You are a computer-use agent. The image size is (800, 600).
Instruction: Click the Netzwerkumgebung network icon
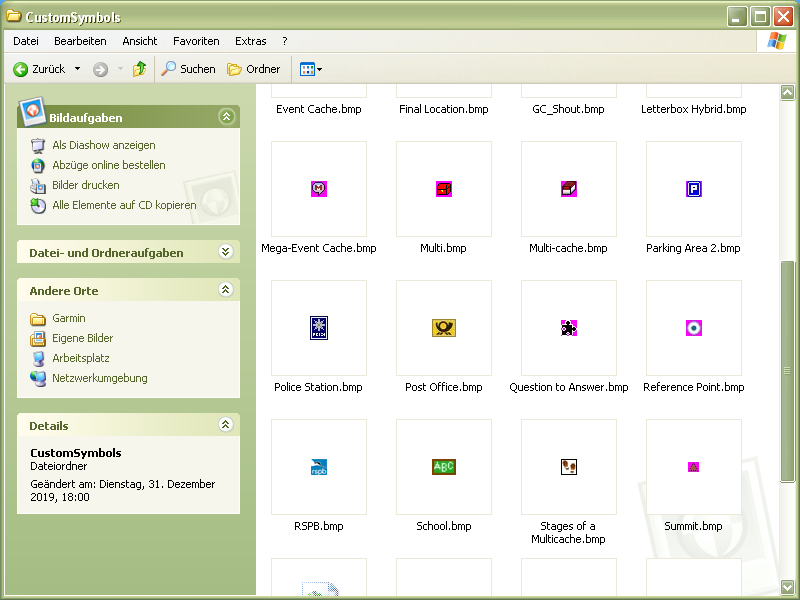[x=38, y=378]
